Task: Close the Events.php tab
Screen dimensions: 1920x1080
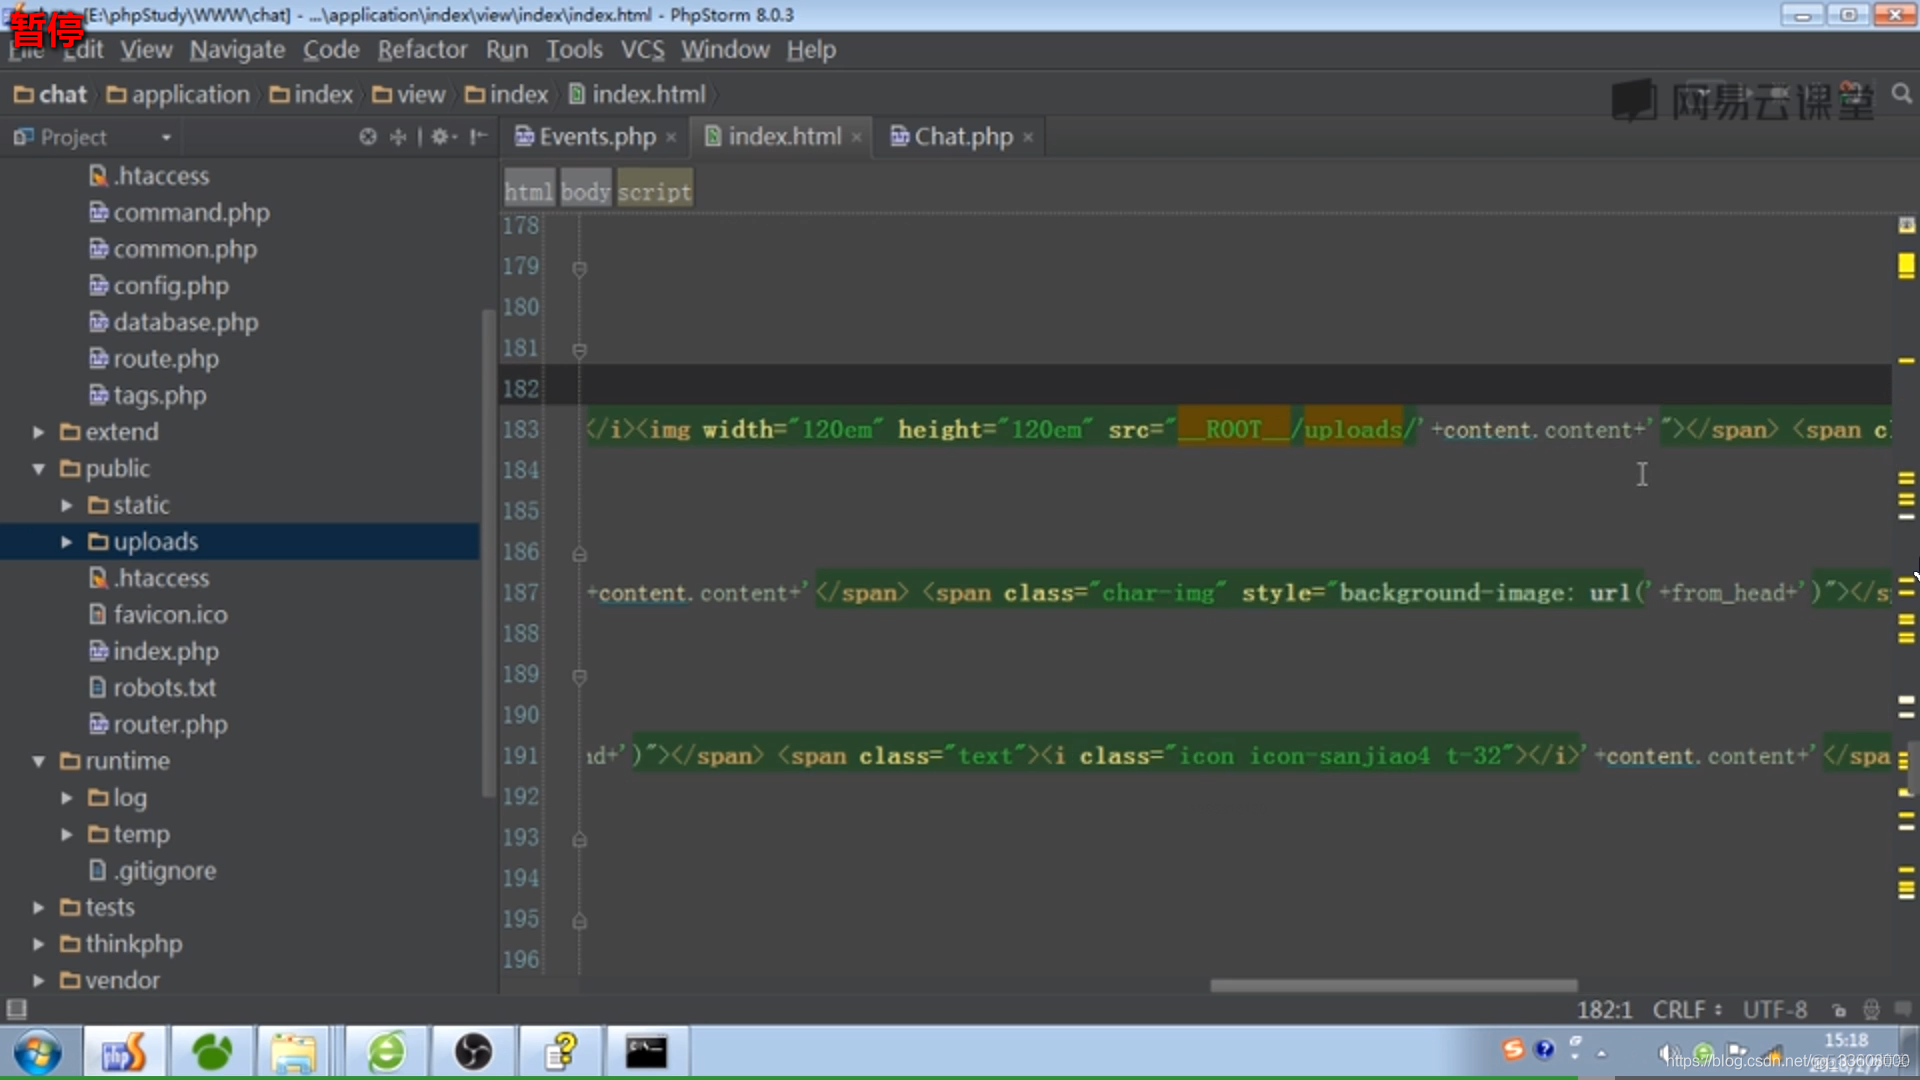Action: pyautogui.click(x=671, y=138)
